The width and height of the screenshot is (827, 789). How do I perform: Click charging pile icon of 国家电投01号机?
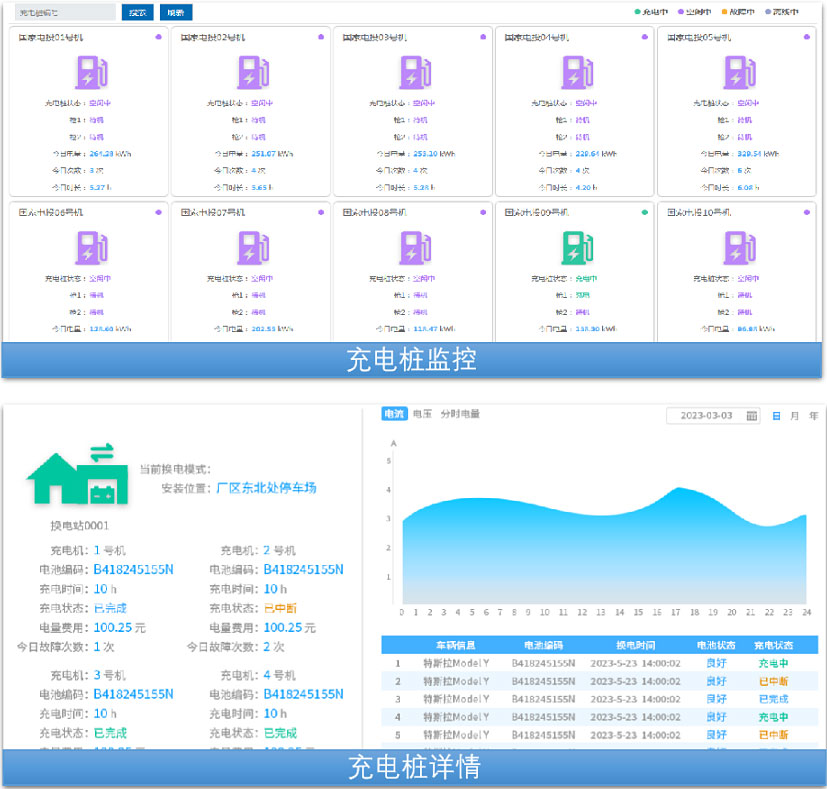[88, 72]
